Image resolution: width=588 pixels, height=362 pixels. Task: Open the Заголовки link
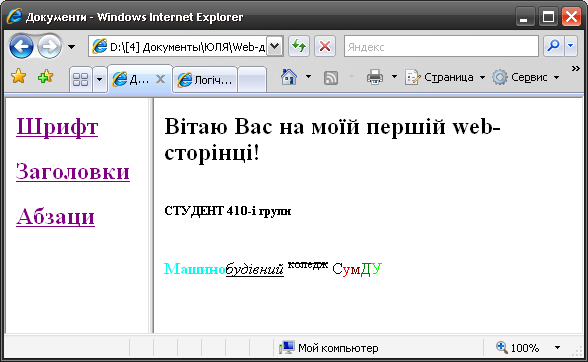tap(73, 172)
